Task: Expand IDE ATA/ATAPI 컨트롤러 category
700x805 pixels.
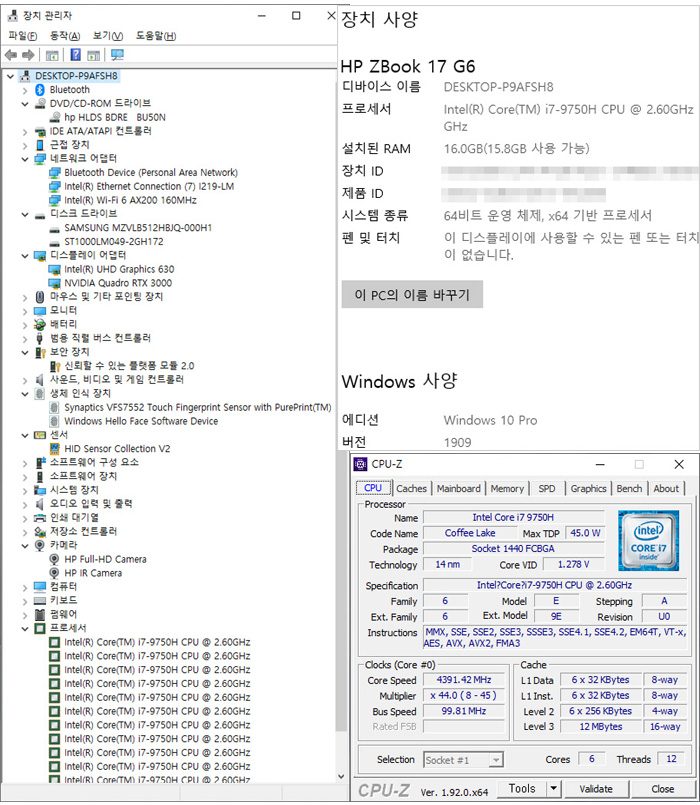Action: click(x=25, y=131)
